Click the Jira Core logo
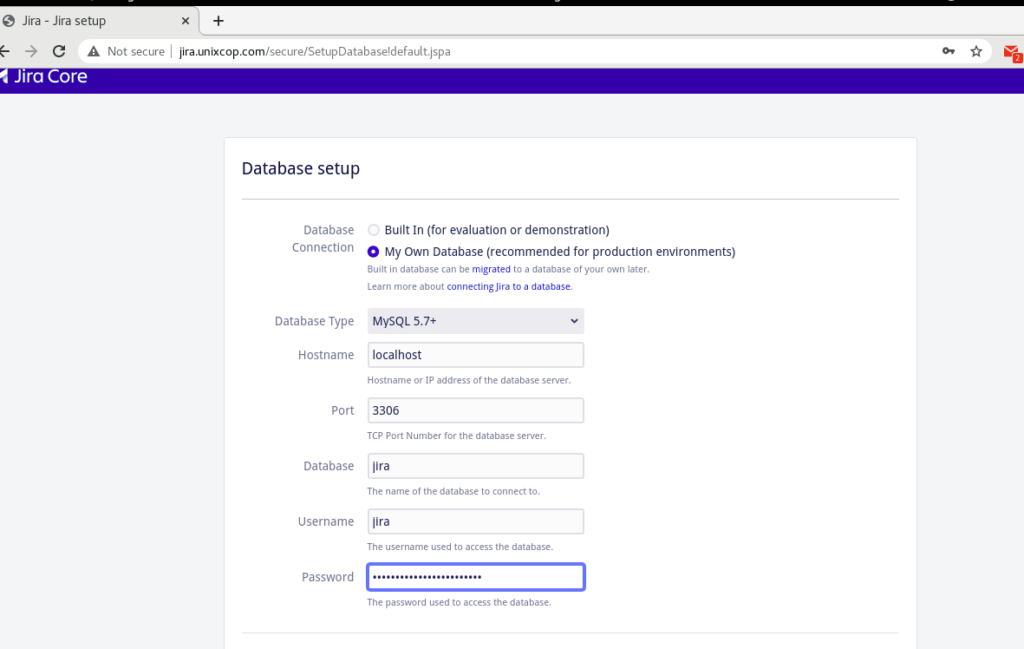 44,76
